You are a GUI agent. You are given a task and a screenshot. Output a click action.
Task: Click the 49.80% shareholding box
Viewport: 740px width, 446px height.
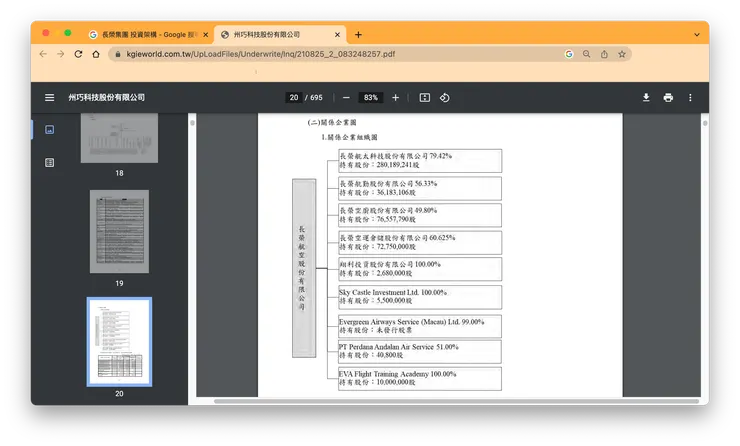click(420, 215)
